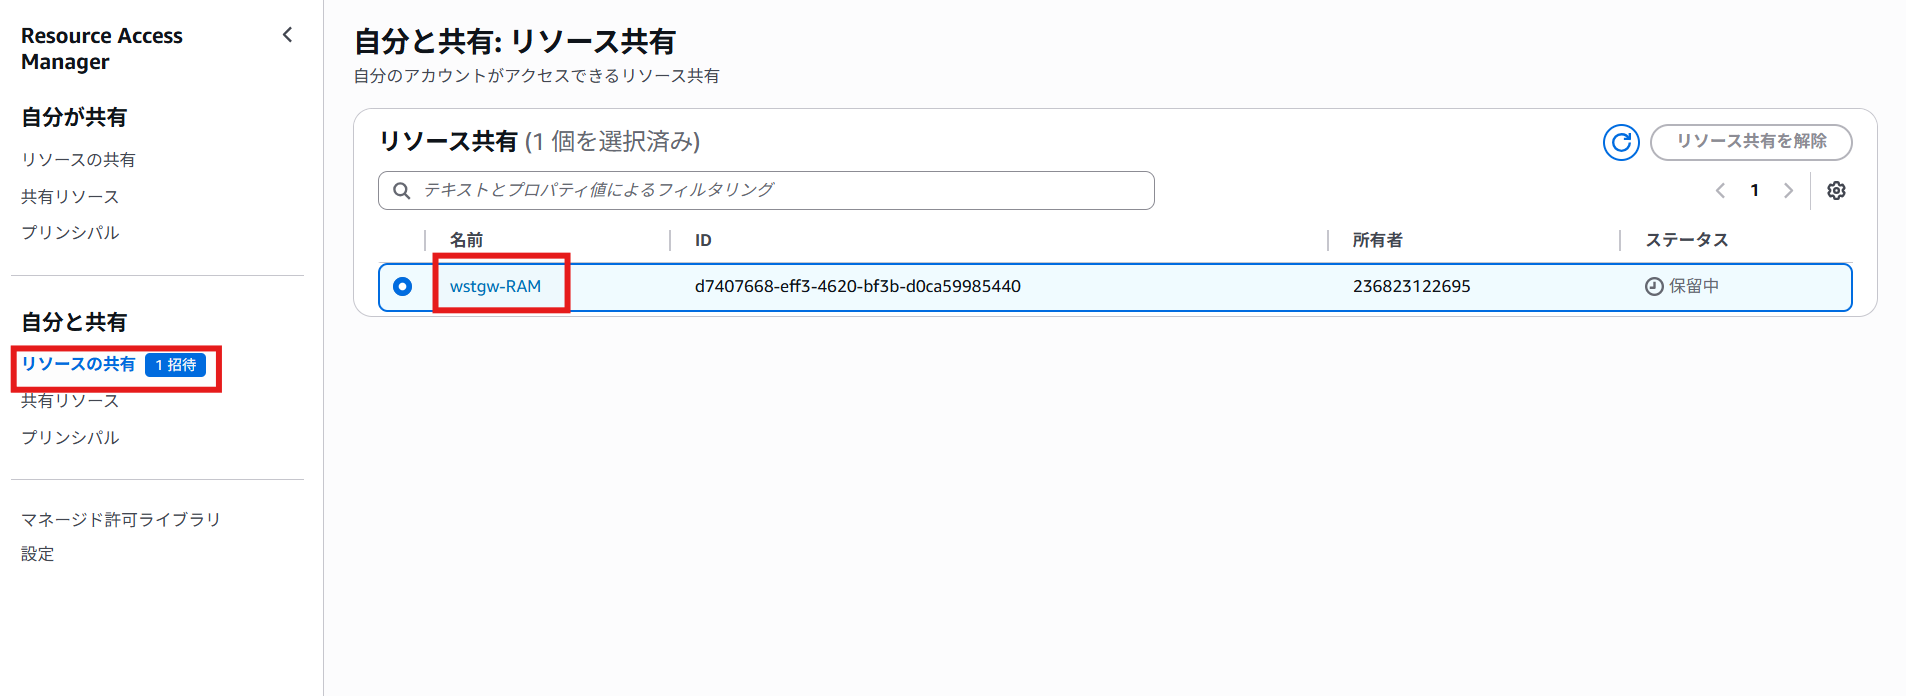Click the search magnifier icon
The image size is (1906, 696).
click(x=402, y=190)
